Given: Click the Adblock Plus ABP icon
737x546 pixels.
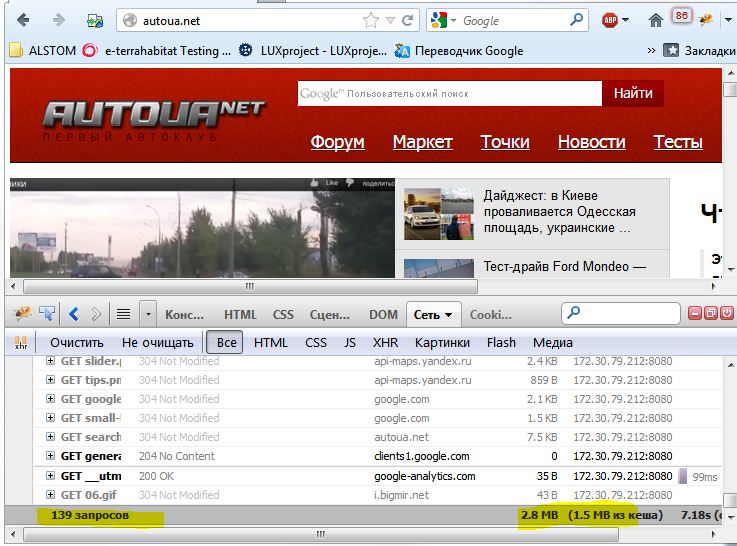Looking at the screenshot, I should tap(610, 20).
